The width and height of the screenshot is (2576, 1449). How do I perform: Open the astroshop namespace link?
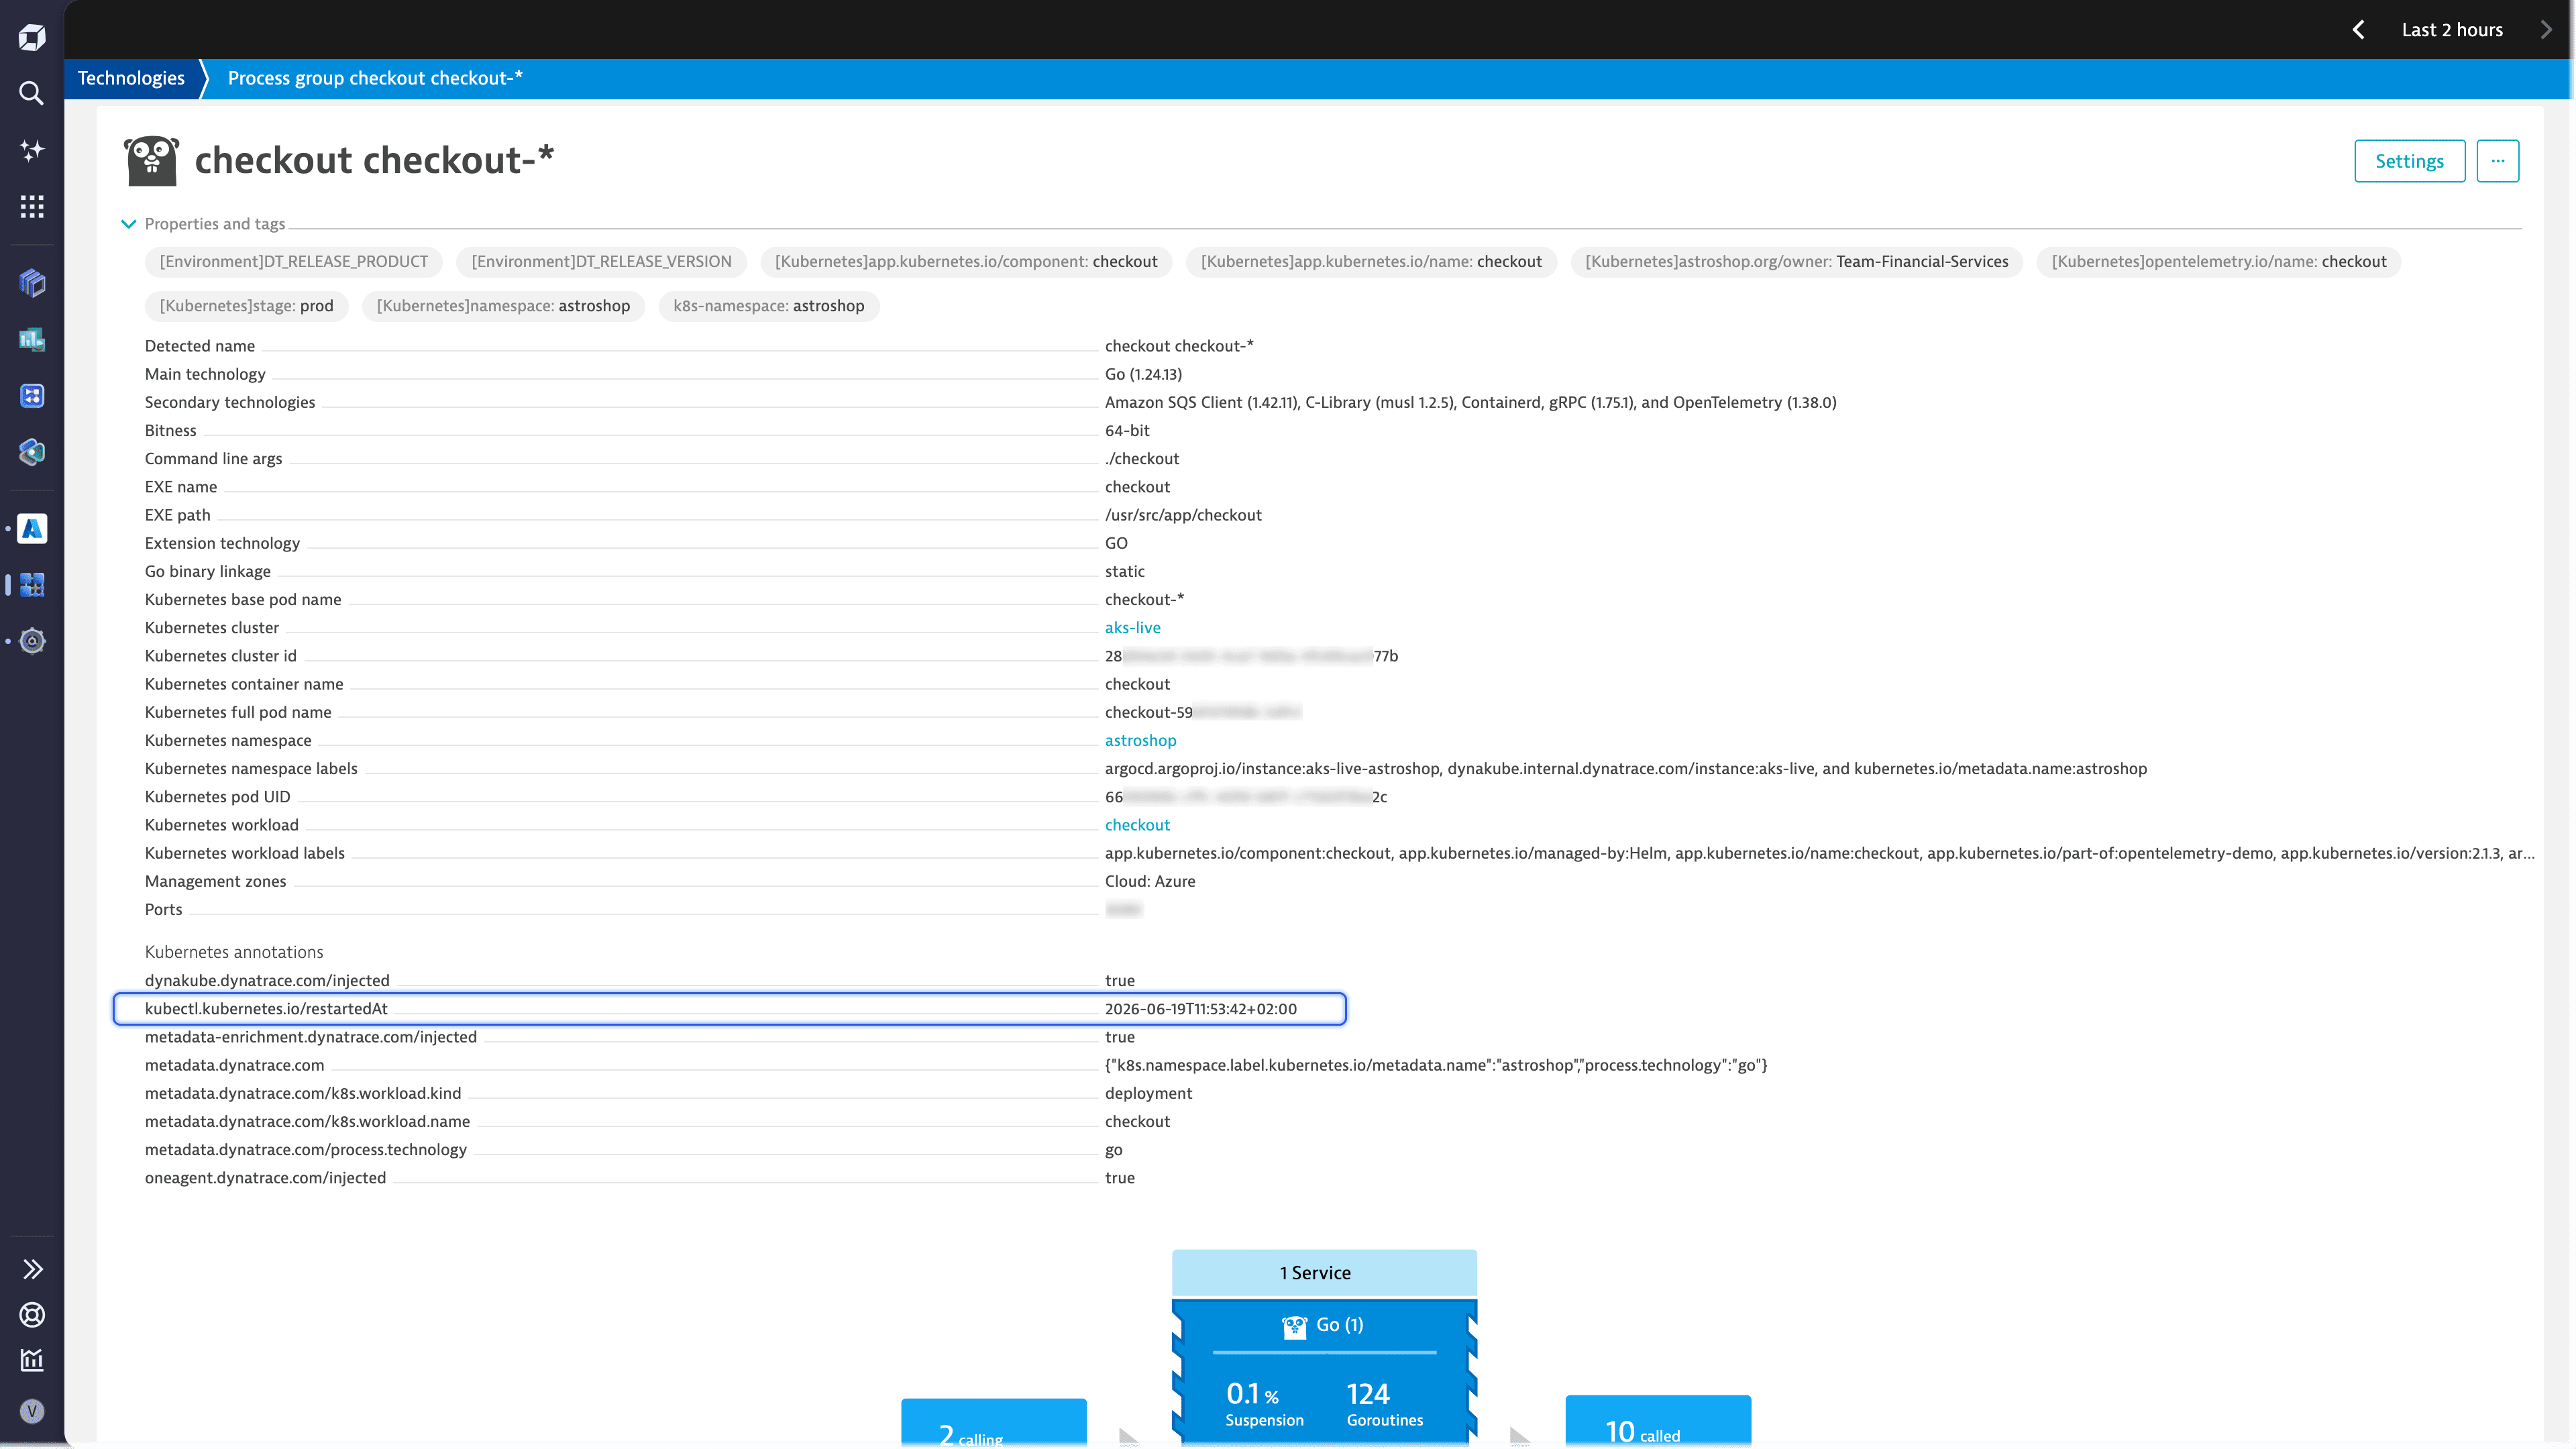pos(1140,741)
